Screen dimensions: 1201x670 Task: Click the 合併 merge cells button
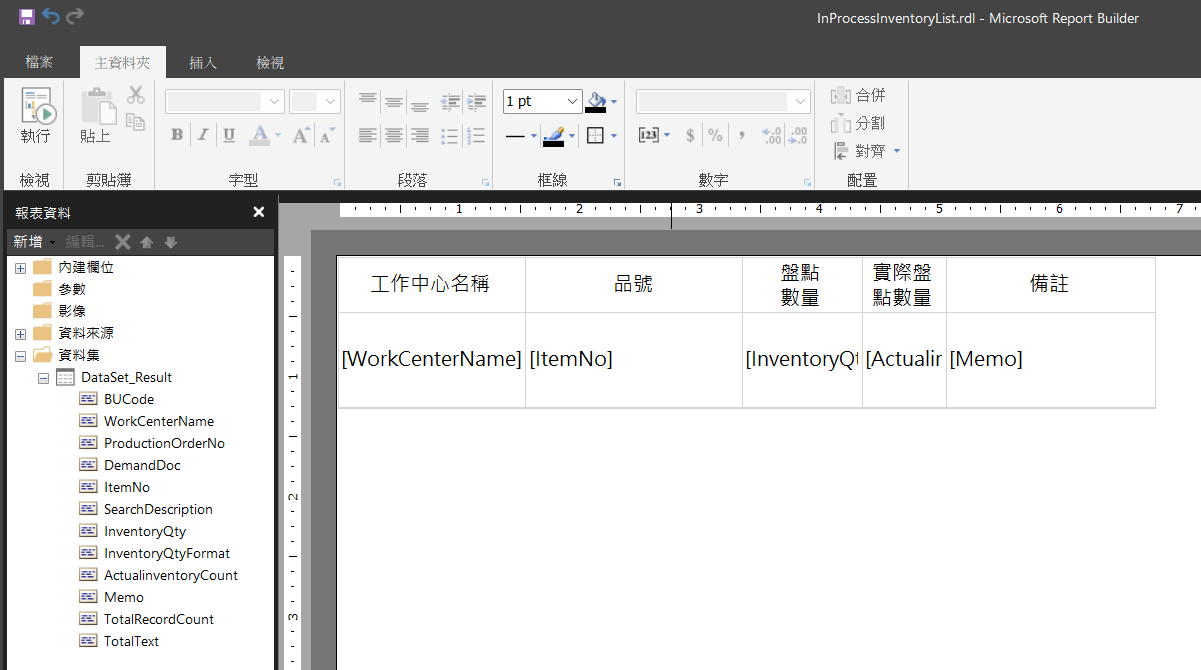coord(858,95)
